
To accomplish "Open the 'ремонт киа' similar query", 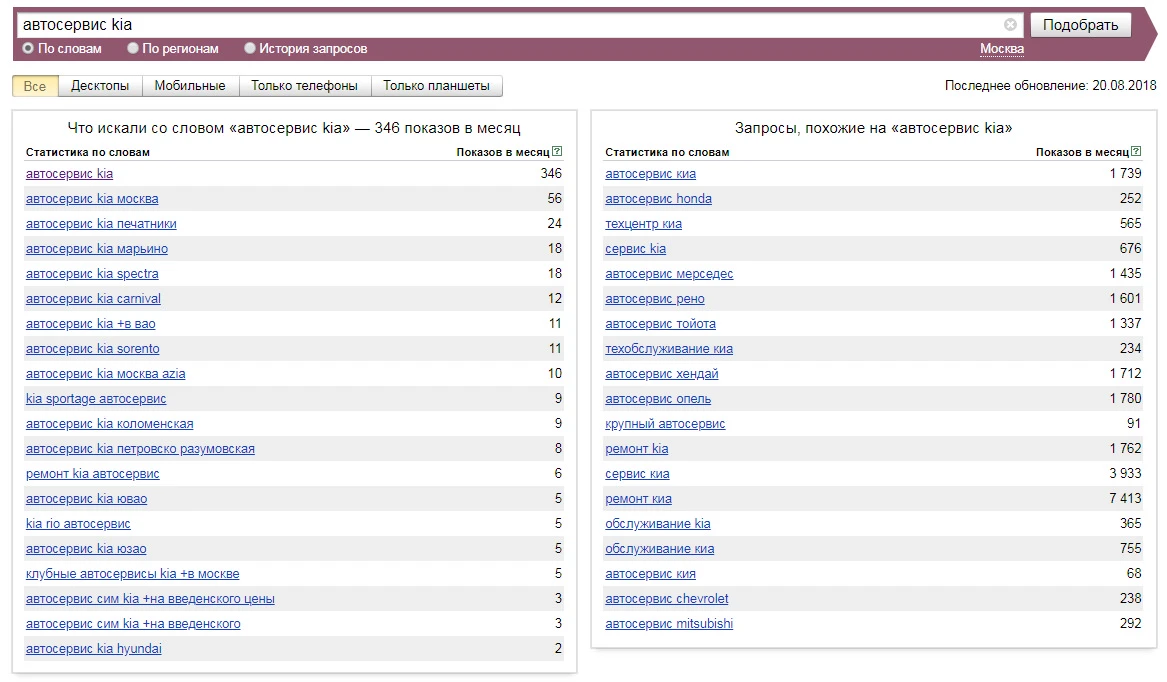I will point(638,499).
